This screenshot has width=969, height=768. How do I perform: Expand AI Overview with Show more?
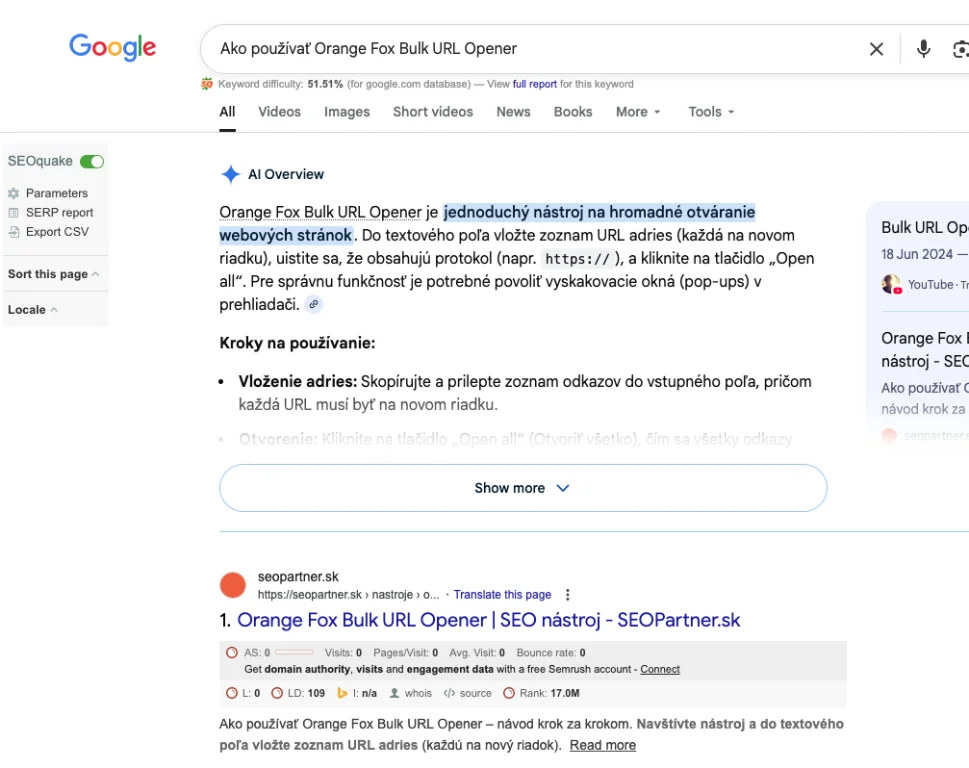click(522, 488)
